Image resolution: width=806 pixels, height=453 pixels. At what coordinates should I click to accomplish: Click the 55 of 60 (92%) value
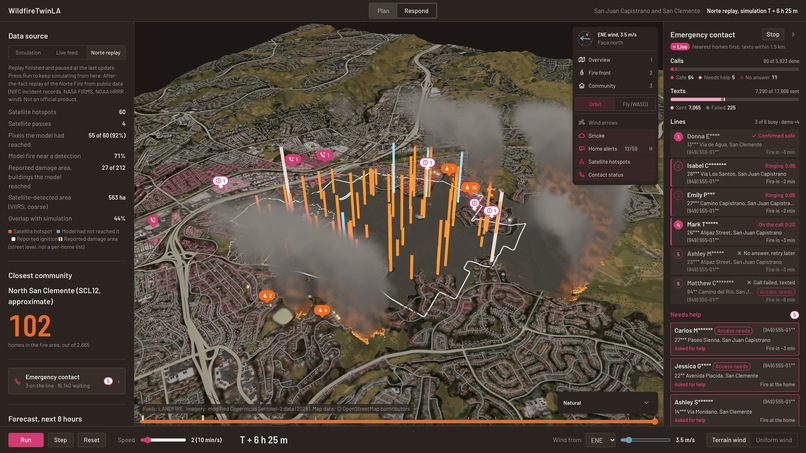[x=107, y=136]
